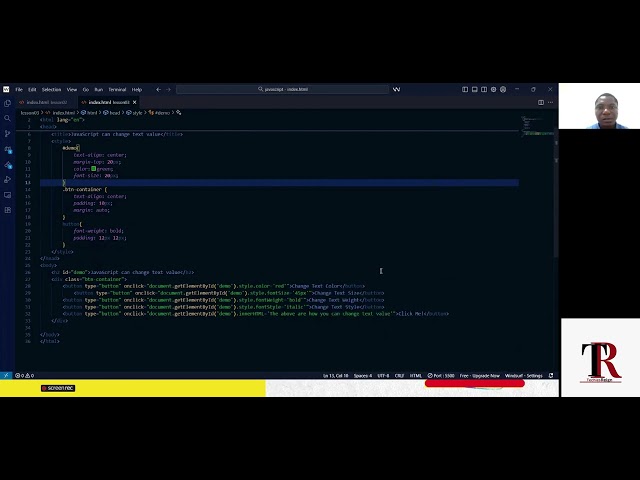Click the #demo selector on line 8
This screenshot has width=640, height=480.
coord(69,148)
